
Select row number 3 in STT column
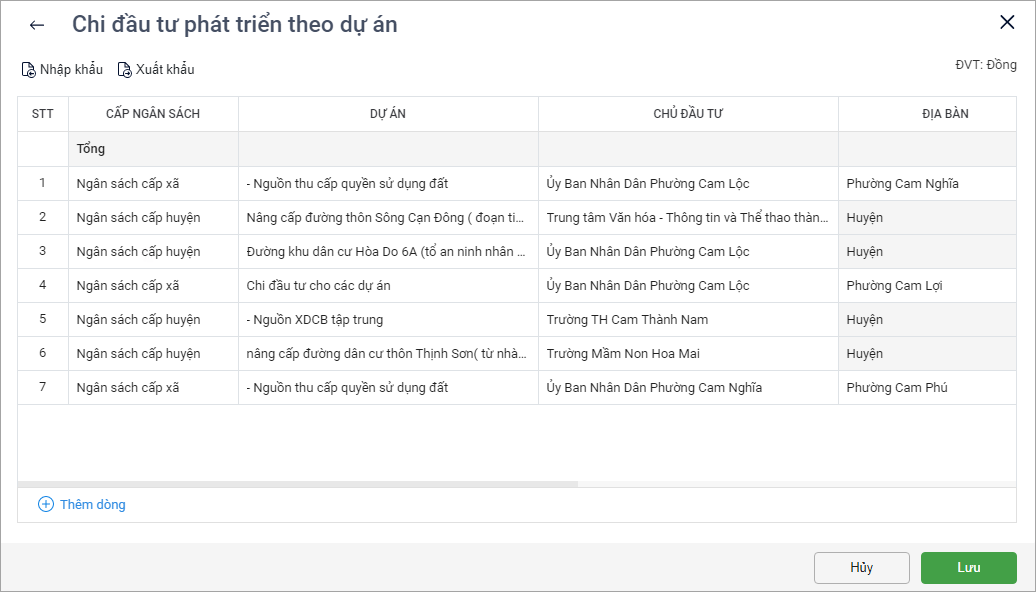pyautogui.click(x=43, y=251)
